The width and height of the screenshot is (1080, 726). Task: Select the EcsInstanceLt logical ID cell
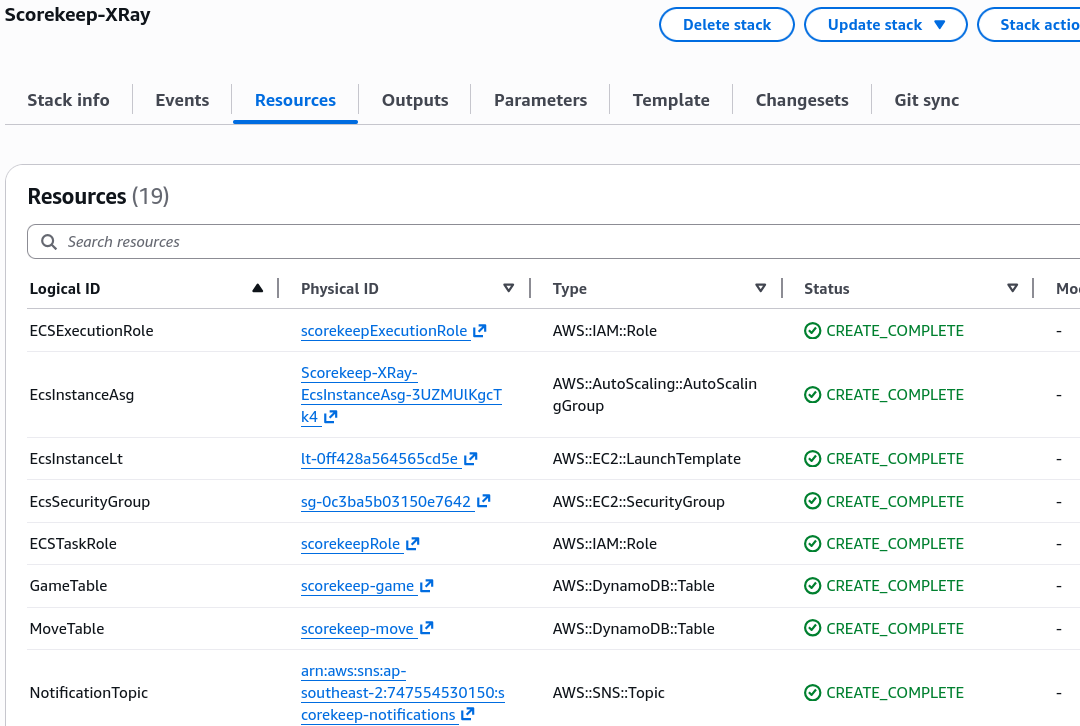76,459
